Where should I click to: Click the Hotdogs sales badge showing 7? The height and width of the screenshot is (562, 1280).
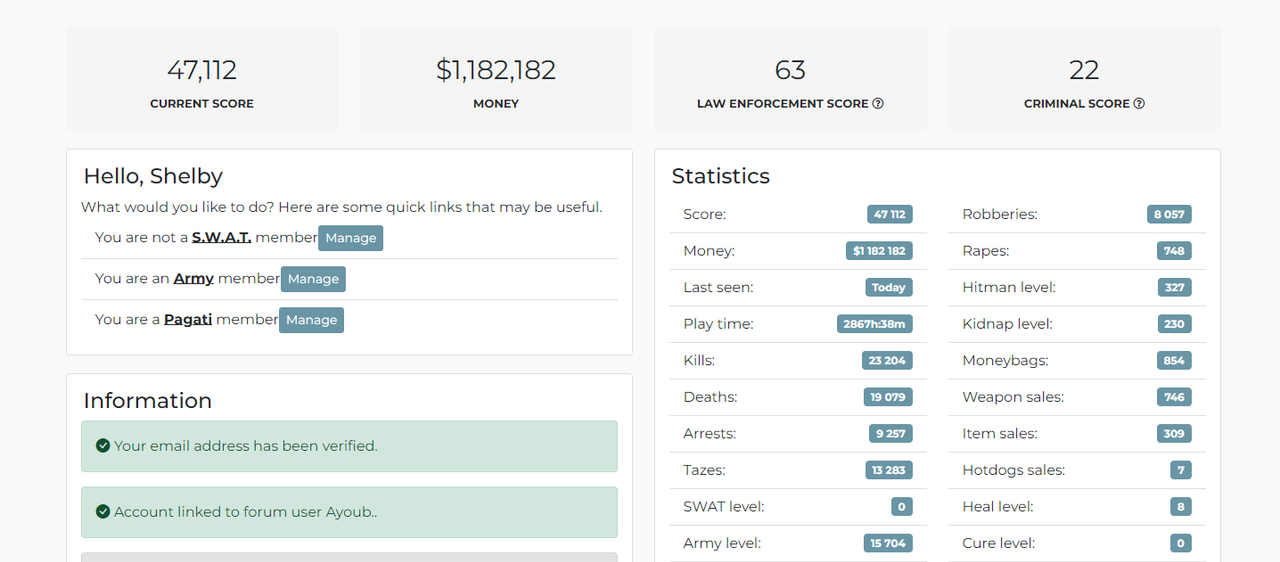pos(1181,470)
